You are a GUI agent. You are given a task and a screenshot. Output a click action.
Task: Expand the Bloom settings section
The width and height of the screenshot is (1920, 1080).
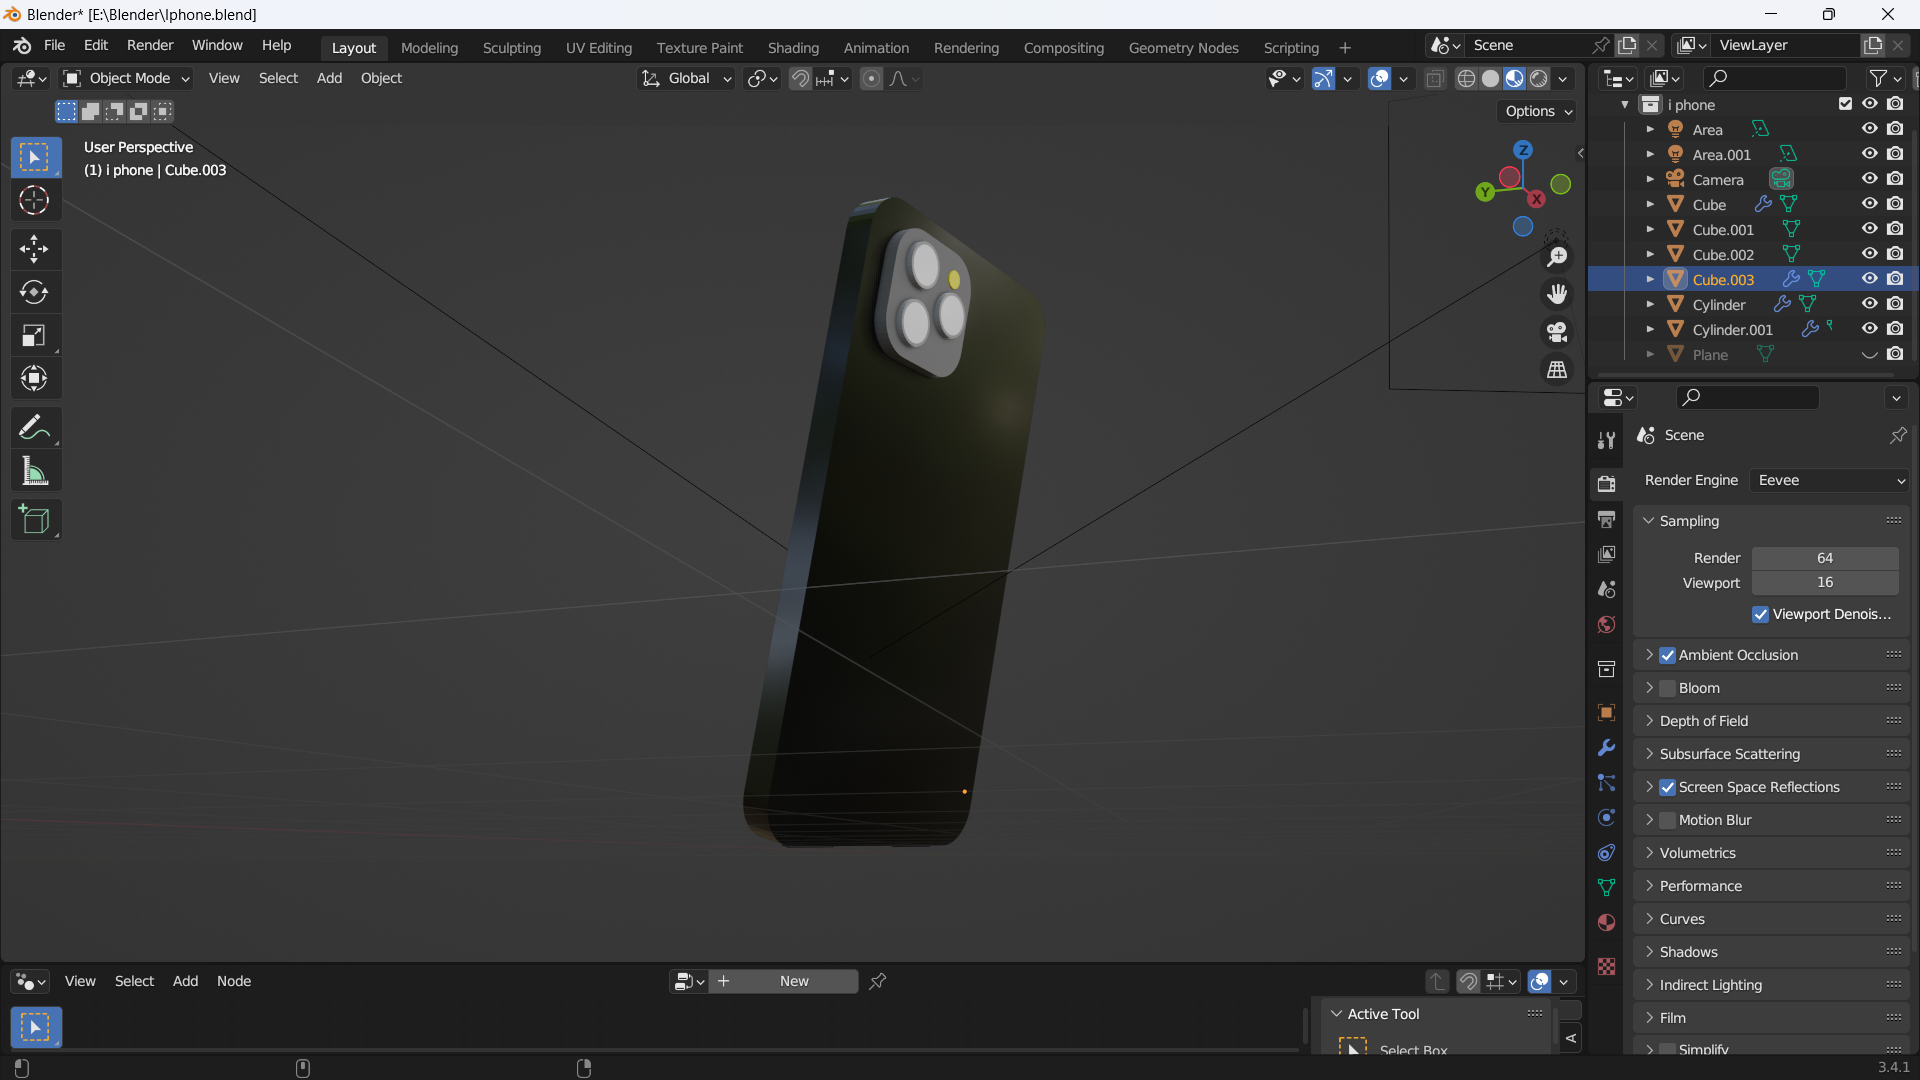point(1651,687)
